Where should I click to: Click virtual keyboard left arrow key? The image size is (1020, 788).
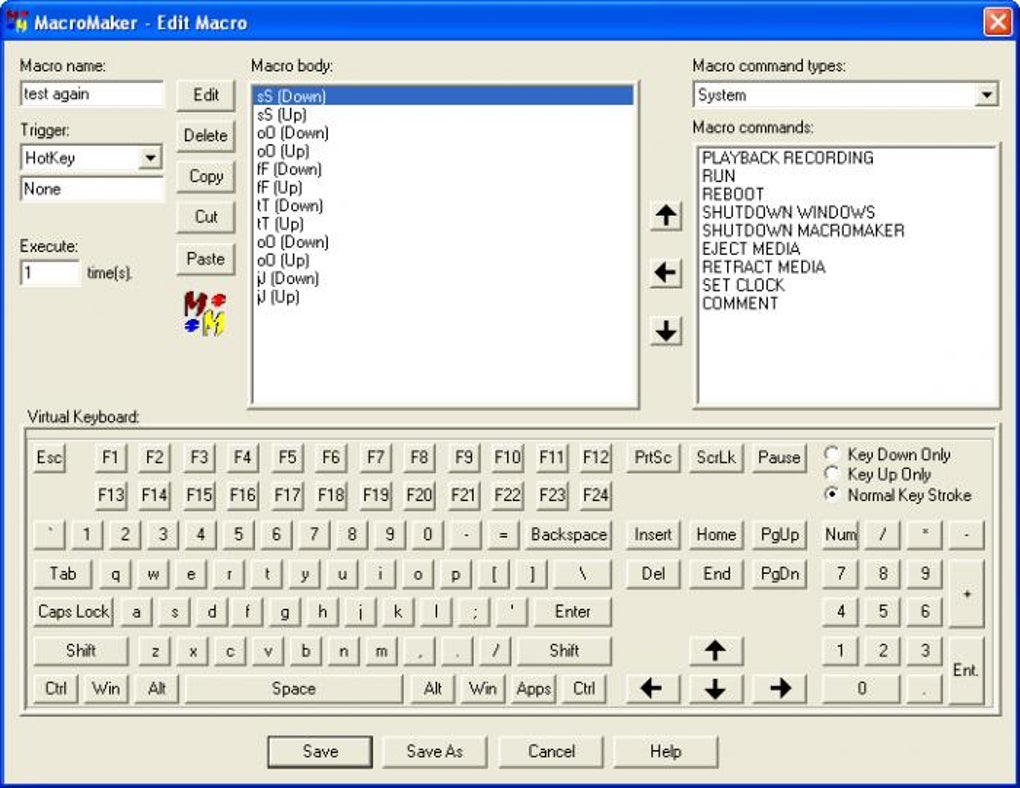[652, 688]
